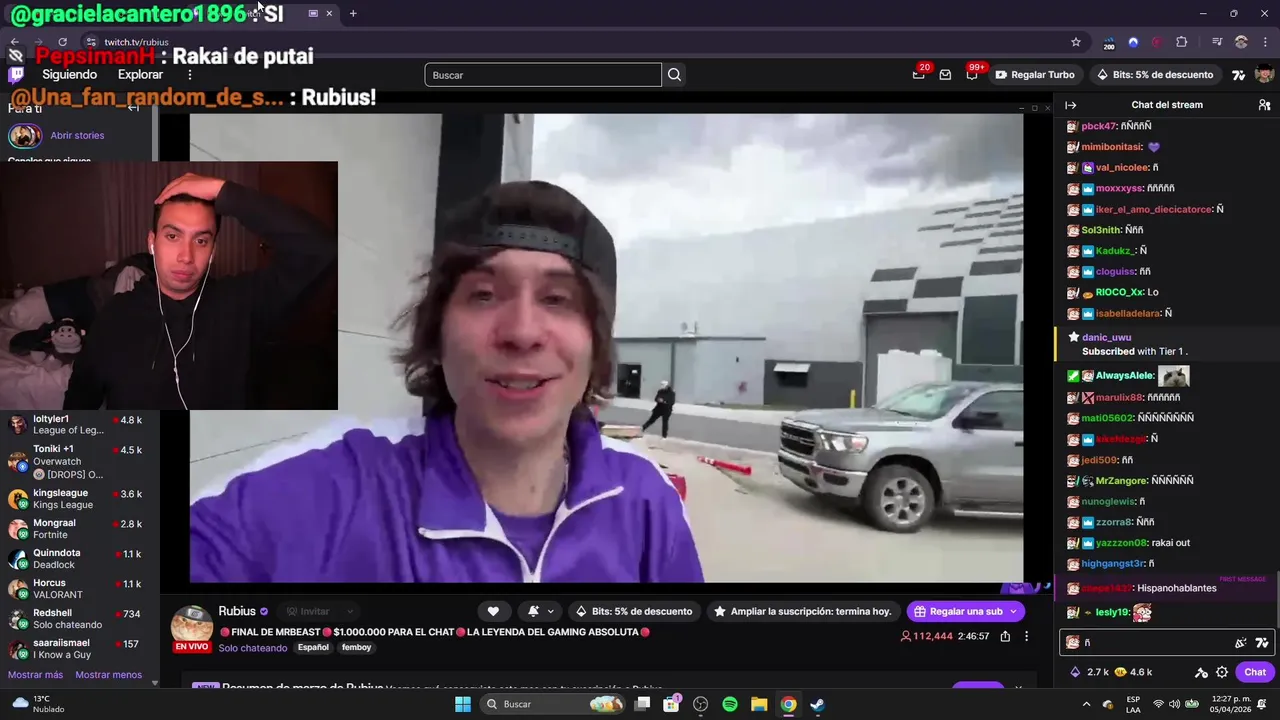Open the Twitch home logo
Image resolution: width=1280 pixels, height=720 pixels.
[16, 75]
